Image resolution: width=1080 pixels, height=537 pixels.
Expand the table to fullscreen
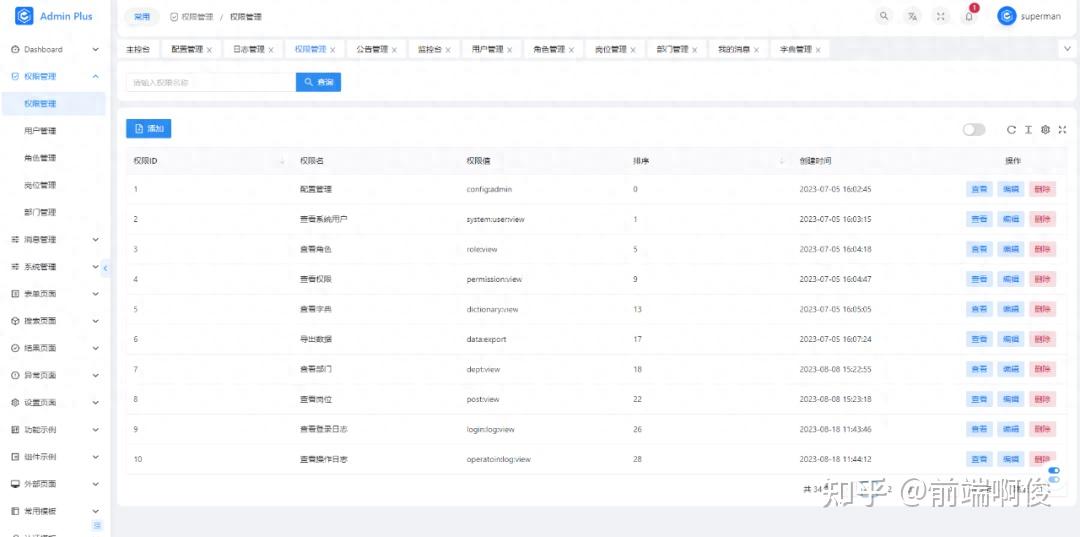pyautogui.click(x=1062, y=129)
